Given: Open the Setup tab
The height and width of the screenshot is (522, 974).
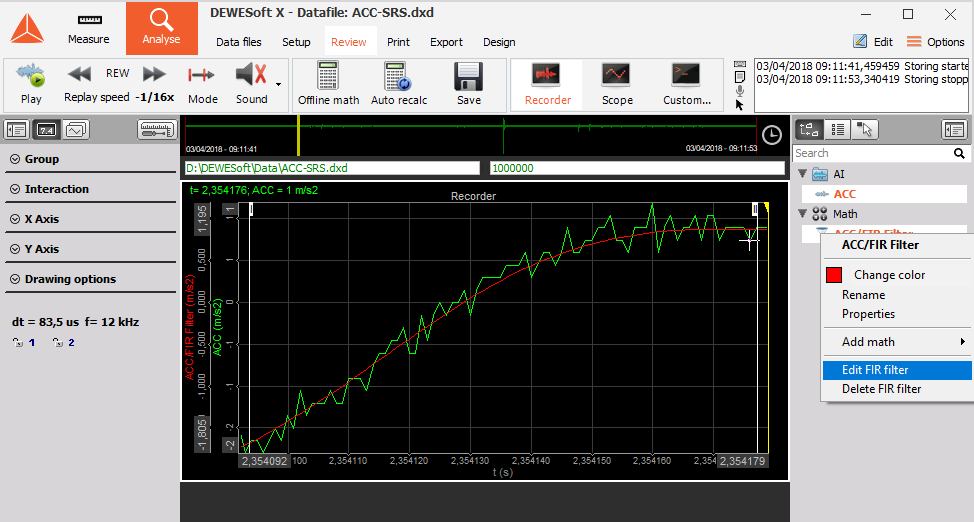Looking at the screenshot, I should tap(296, 42).
